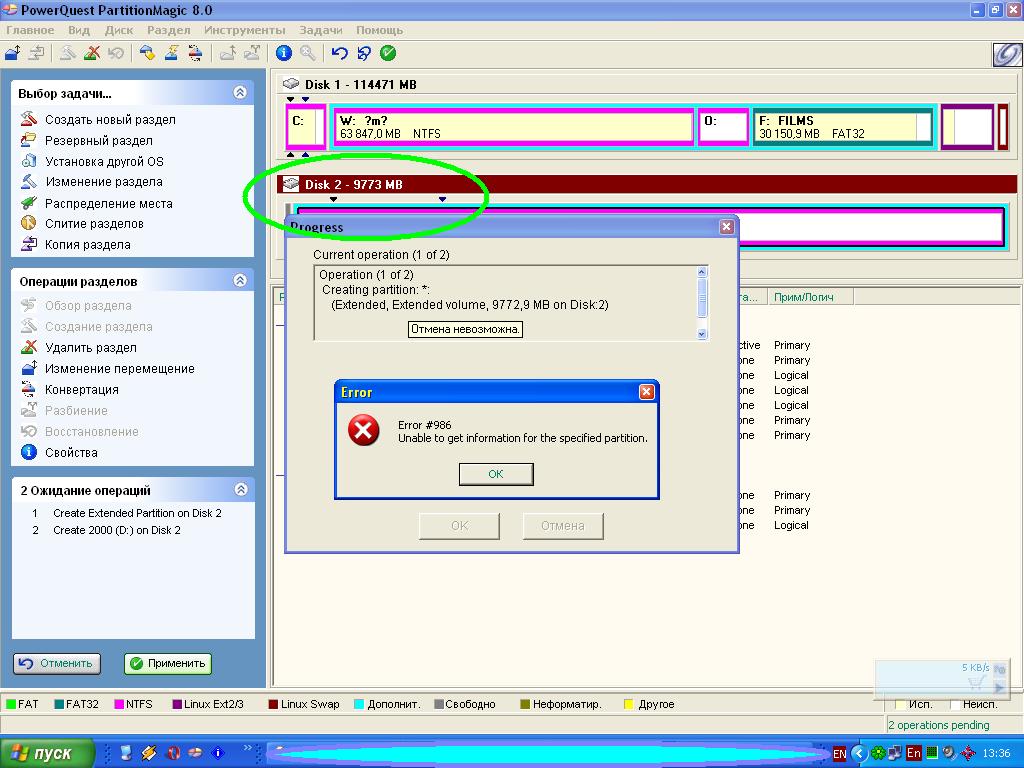Click the Linux Swap legend color swatch
This screenshot has width=1024, height=768.
tap(274, 704)
